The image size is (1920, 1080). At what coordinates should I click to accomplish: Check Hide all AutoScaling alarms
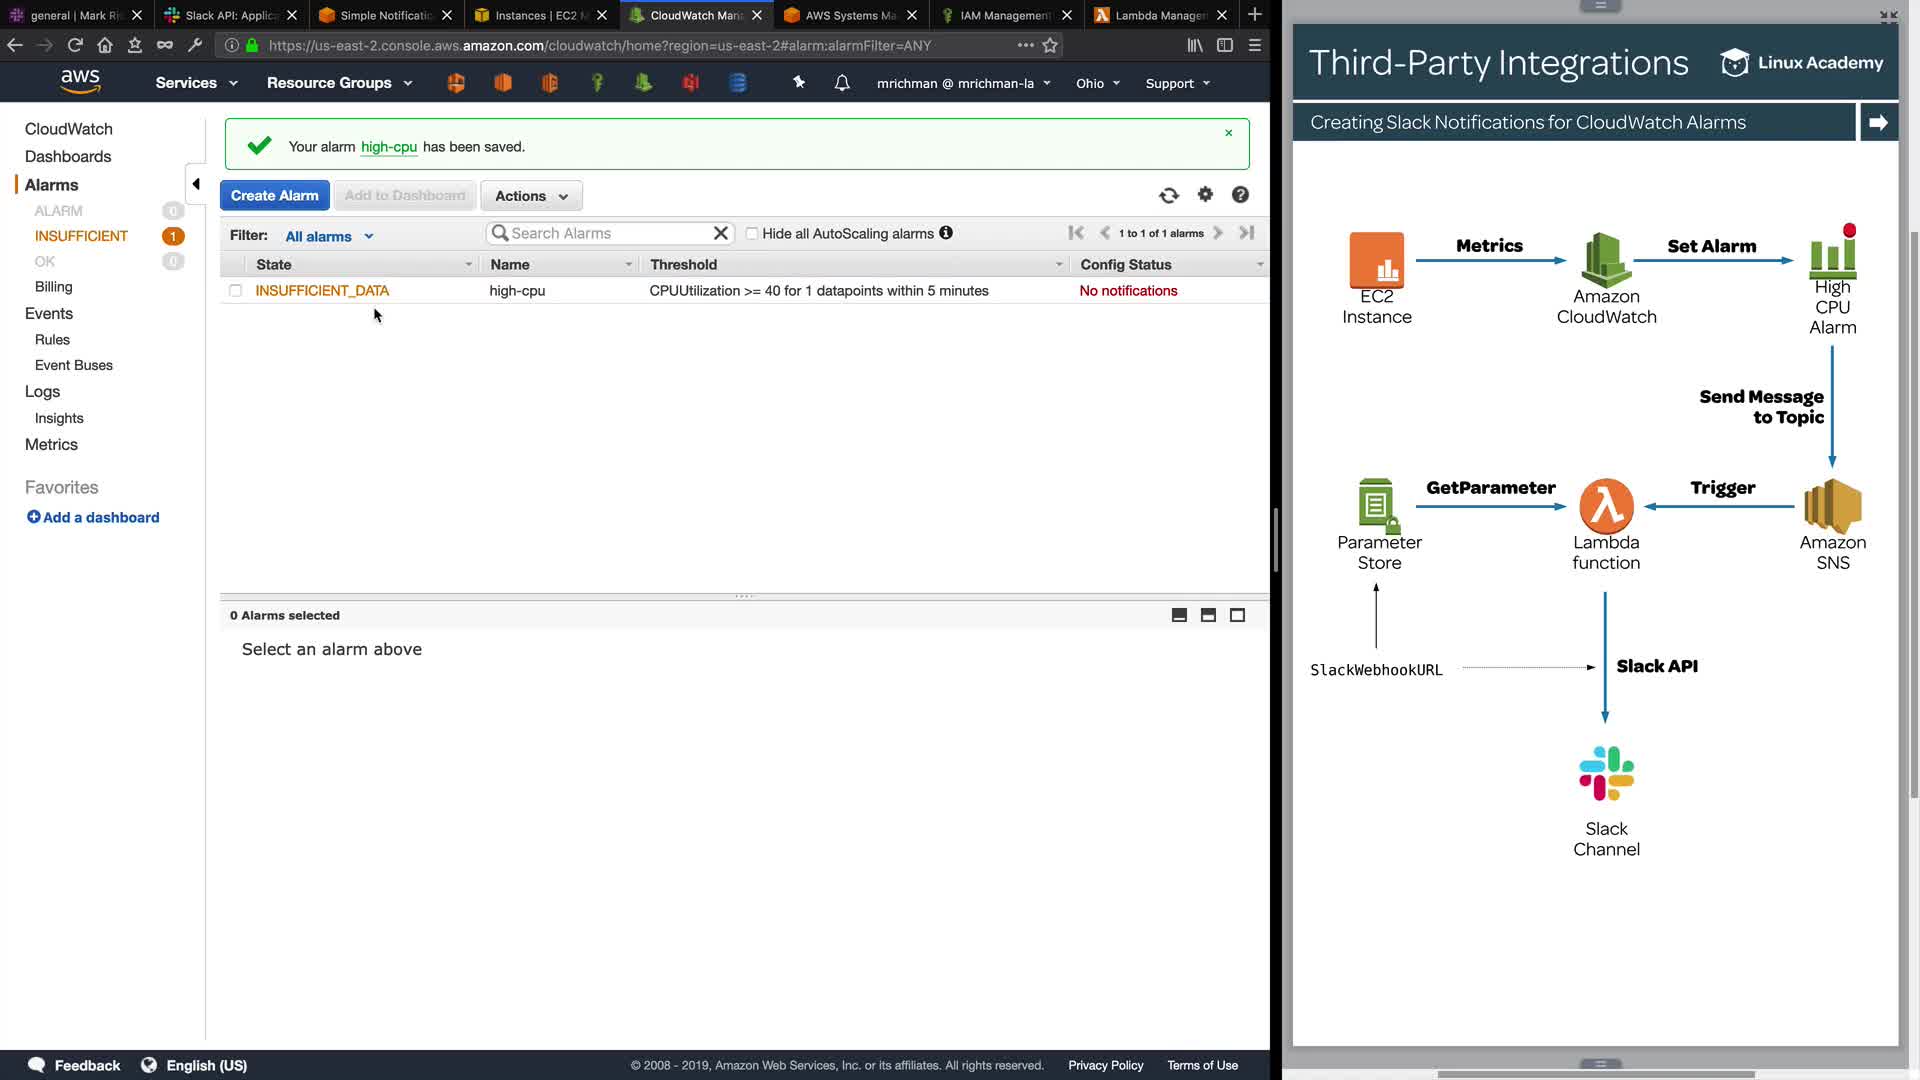(752, 234)
